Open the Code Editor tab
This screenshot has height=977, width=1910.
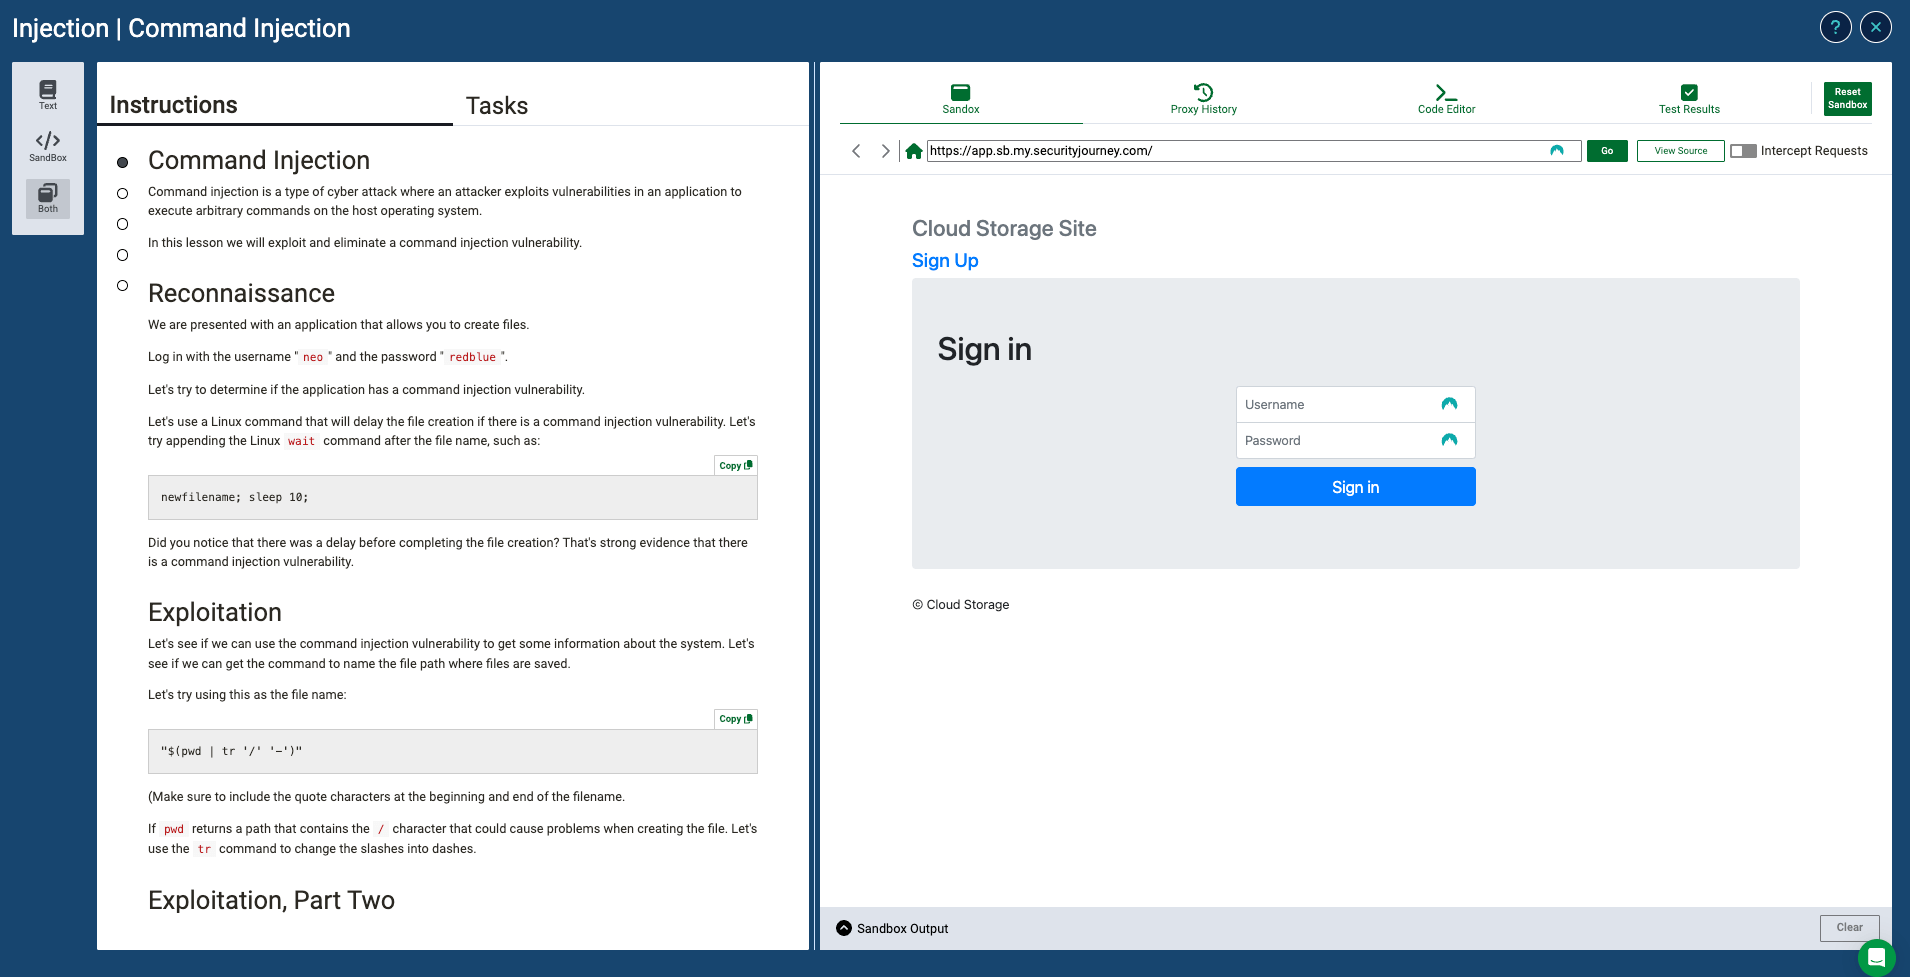(1446, 98)
